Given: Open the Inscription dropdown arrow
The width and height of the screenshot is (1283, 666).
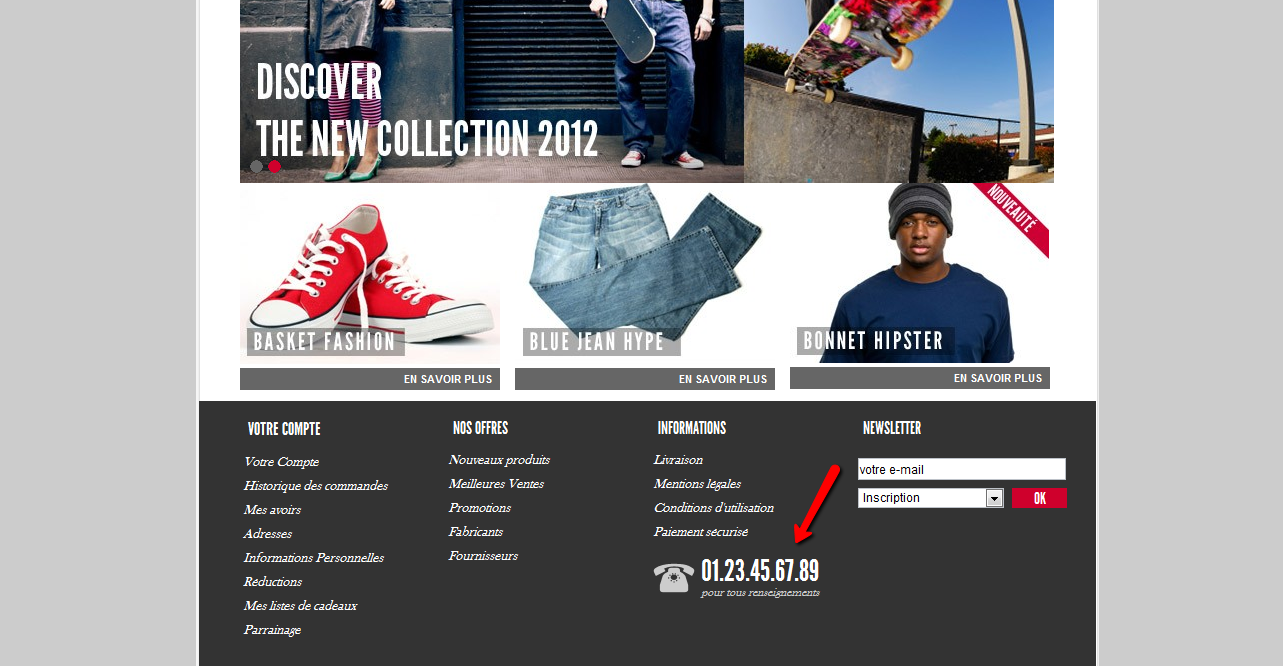Looking at the screenshot, I should click(994, 498).
